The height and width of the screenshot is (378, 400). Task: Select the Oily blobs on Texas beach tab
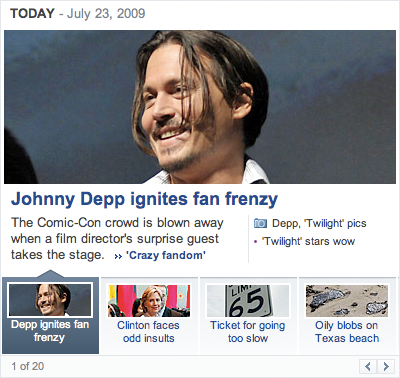347,315
